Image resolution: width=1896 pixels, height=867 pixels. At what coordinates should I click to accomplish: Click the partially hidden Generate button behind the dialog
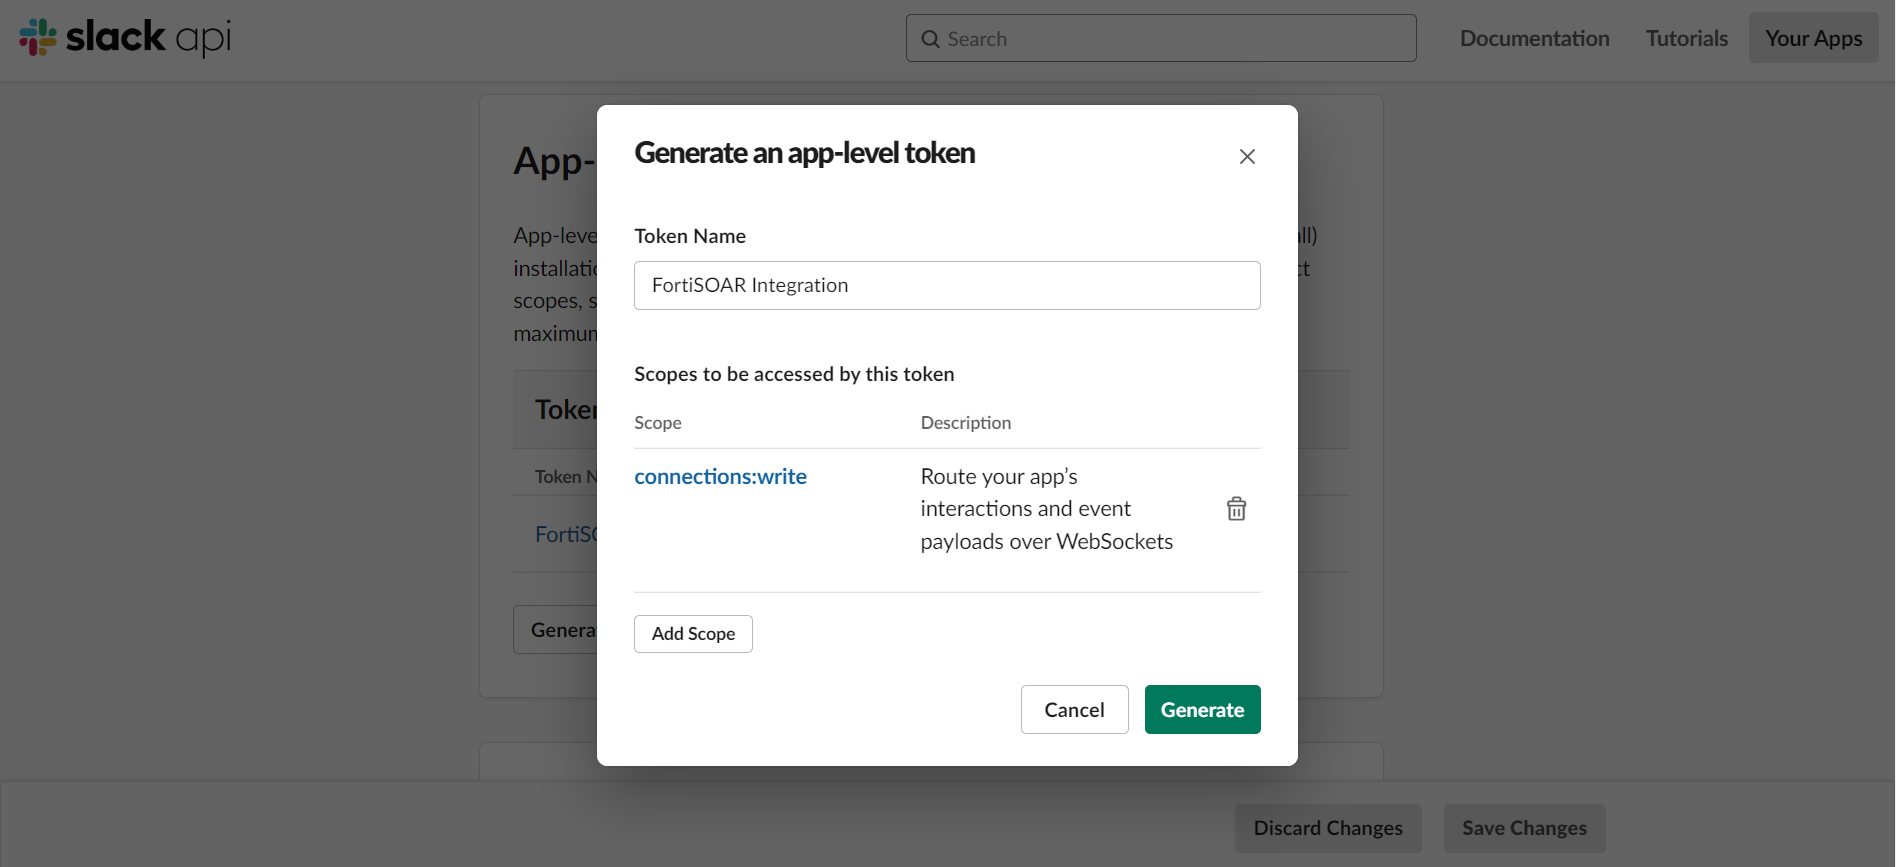click(x=556, y=630)
